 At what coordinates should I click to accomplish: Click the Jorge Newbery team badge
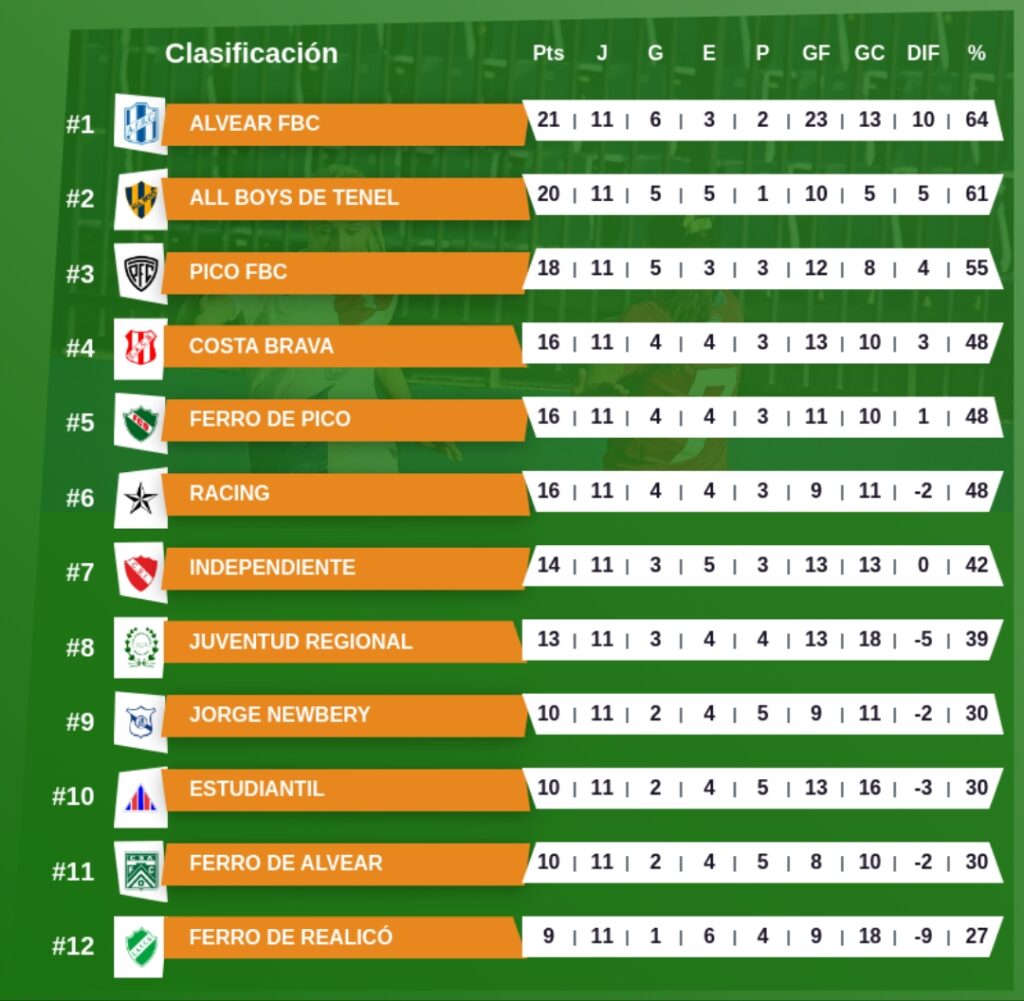[x=140, y=718]
